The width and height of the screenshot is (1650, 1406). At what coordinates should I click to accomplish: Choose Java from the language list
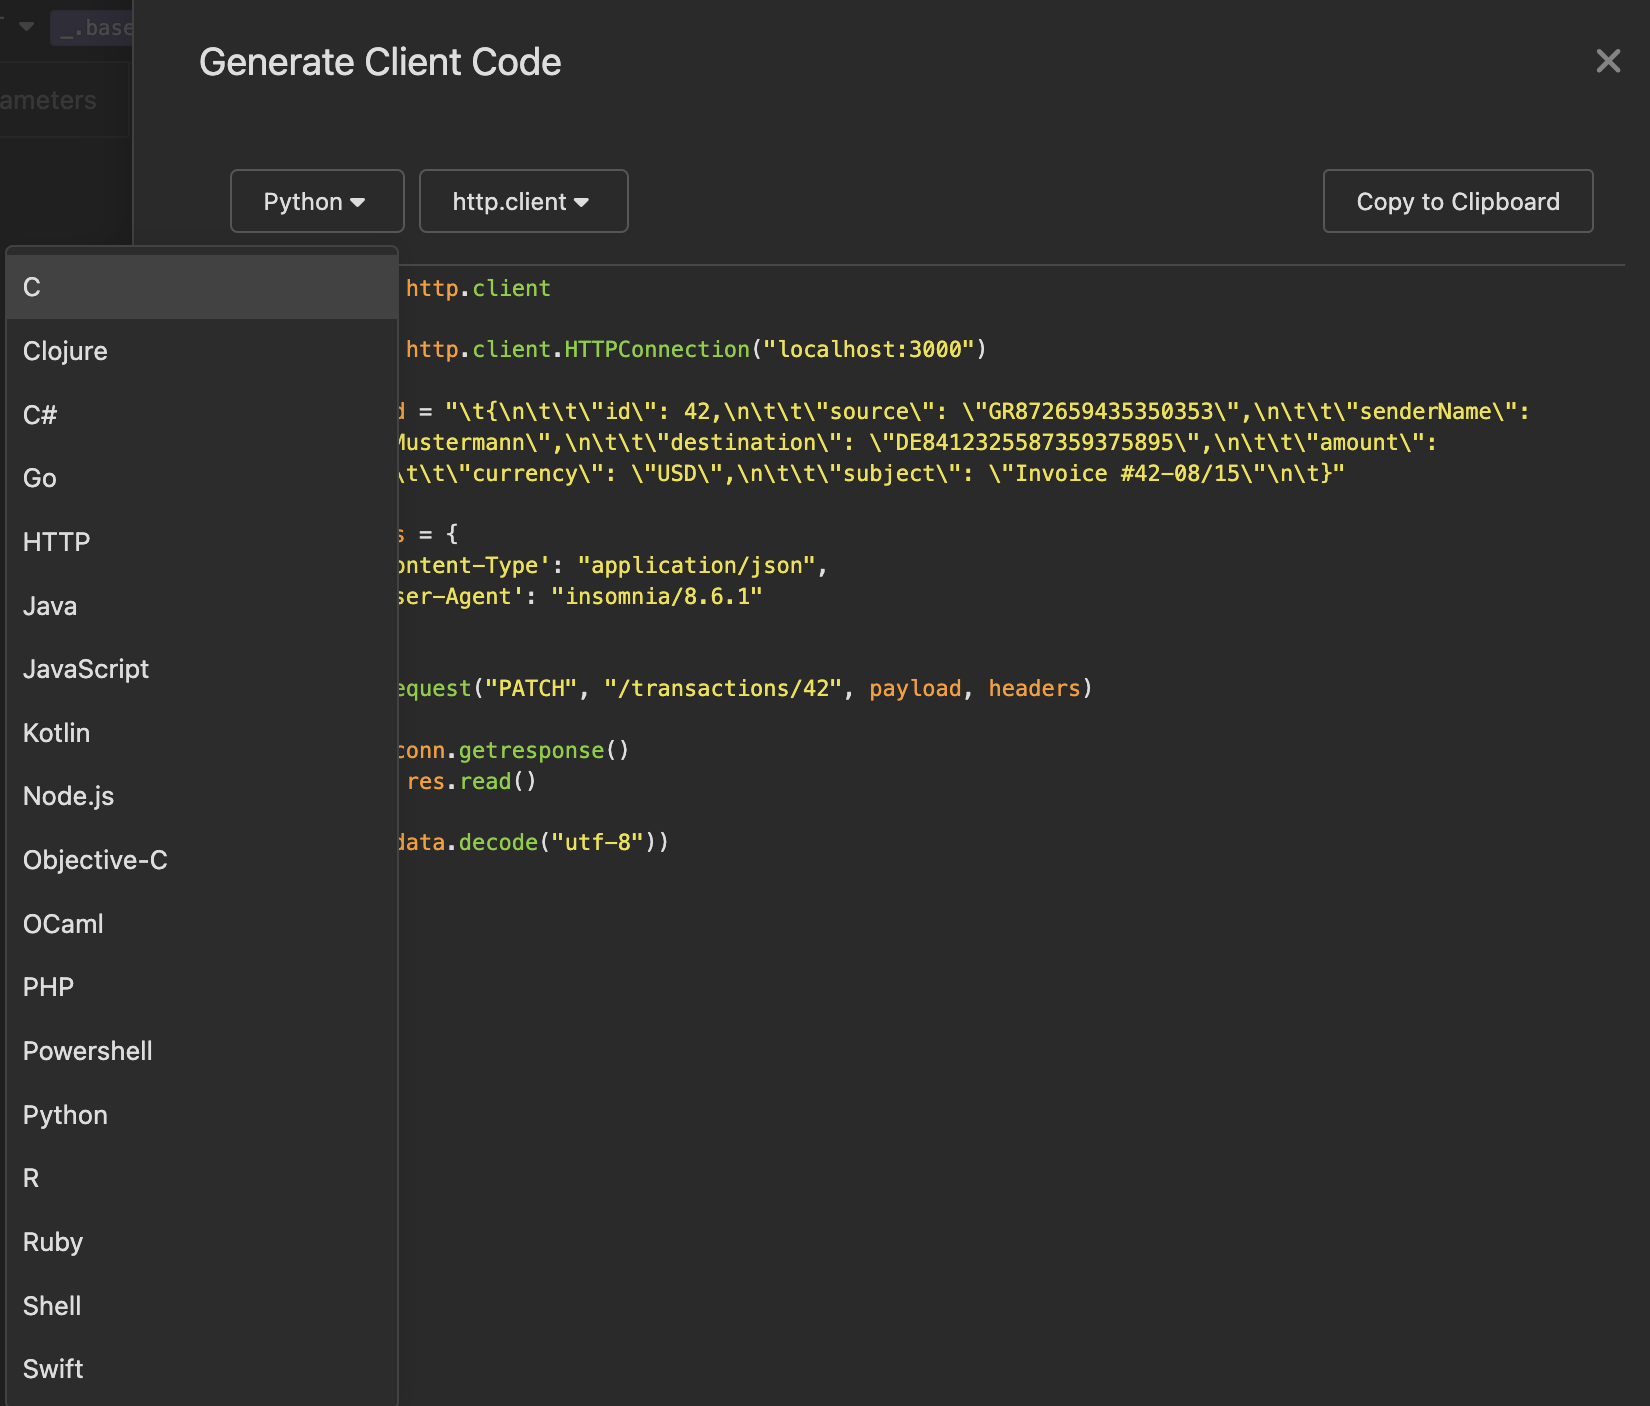point(202,605)
